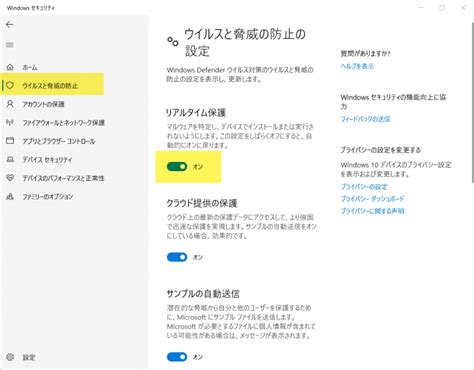Click the firewall network antenna icon
This screenshot has width=474, height=370.
[10, 122]
